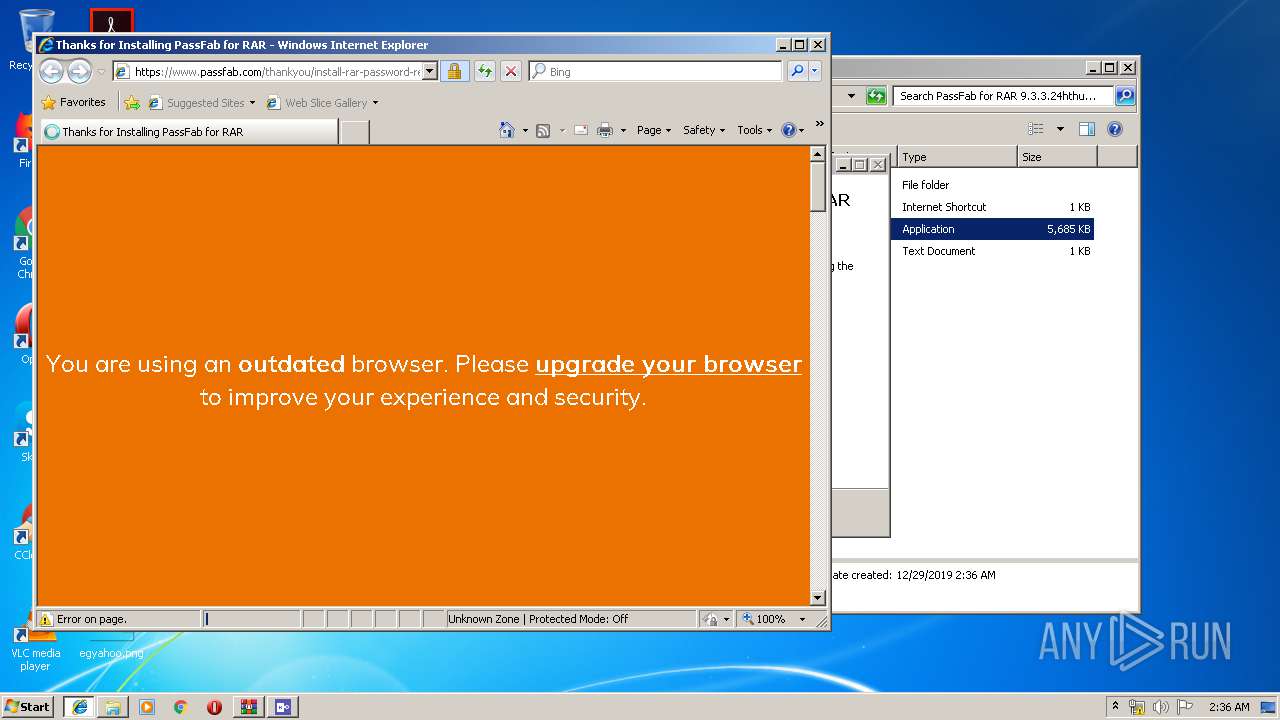This screenshot has width=1280, height=720.
Task: Click the volume speaker tray icon
Action: tap(1161, 707)
